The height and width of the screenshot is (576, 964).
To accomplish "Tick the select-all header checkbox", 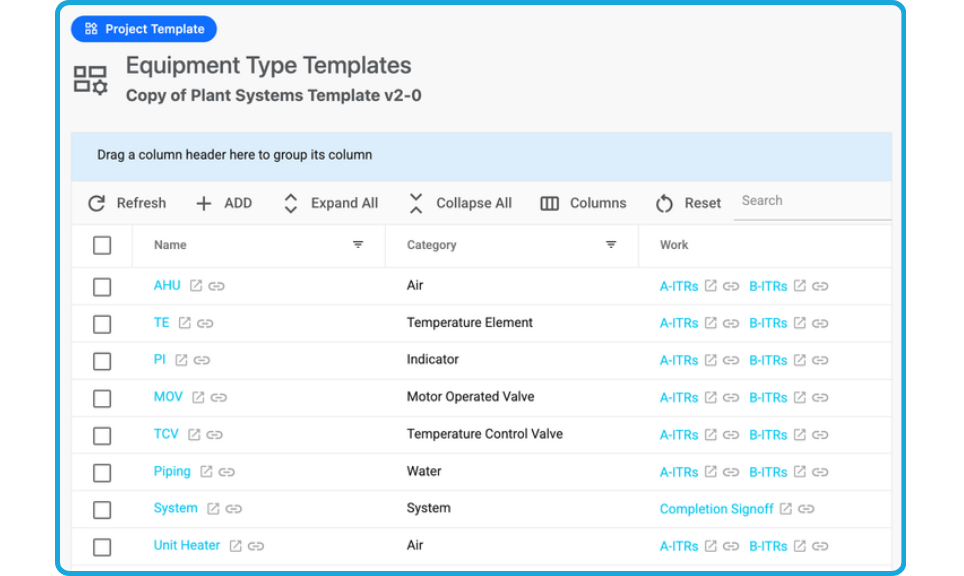I will (x=102, y=245).
